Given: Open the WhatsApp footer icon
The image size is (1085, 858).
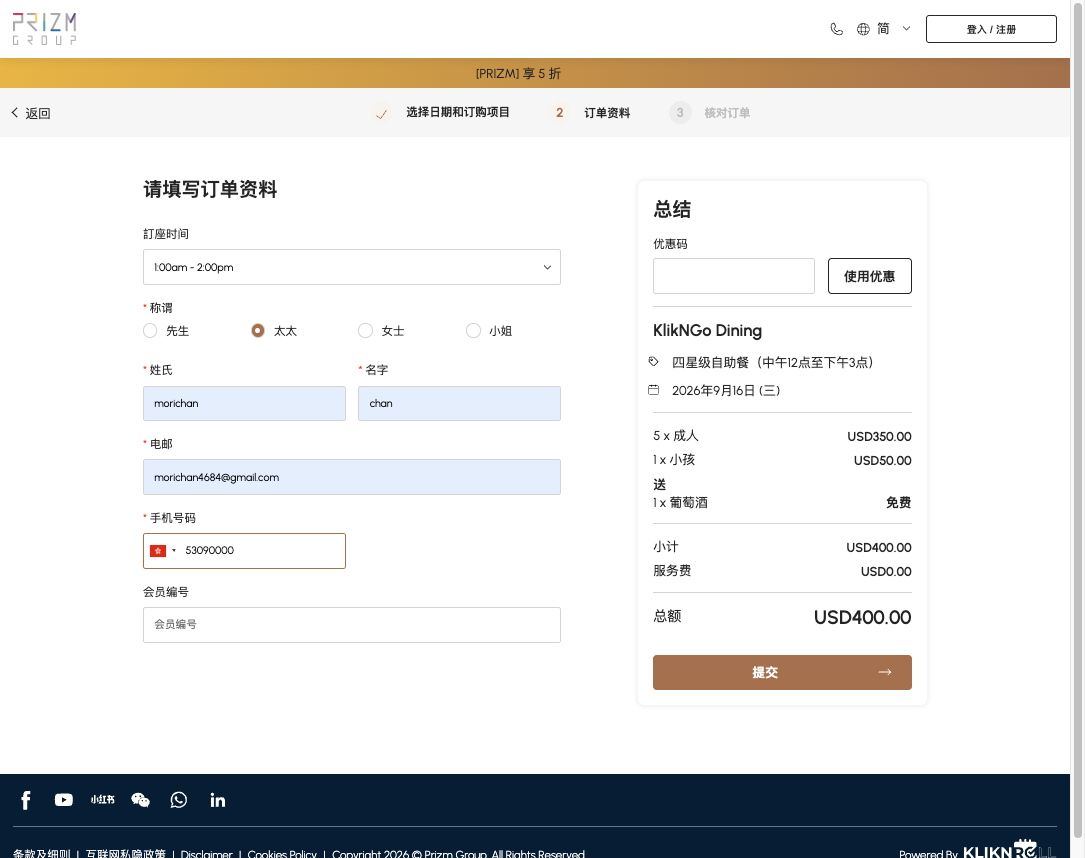Looking at the screenshot, I should click(179, 800).
